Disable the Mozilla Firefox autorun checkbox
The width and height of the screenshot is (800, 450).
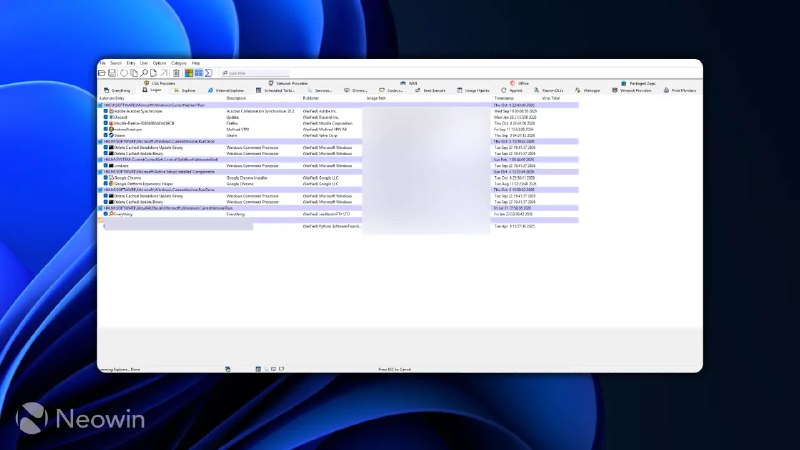click(106, 123)
